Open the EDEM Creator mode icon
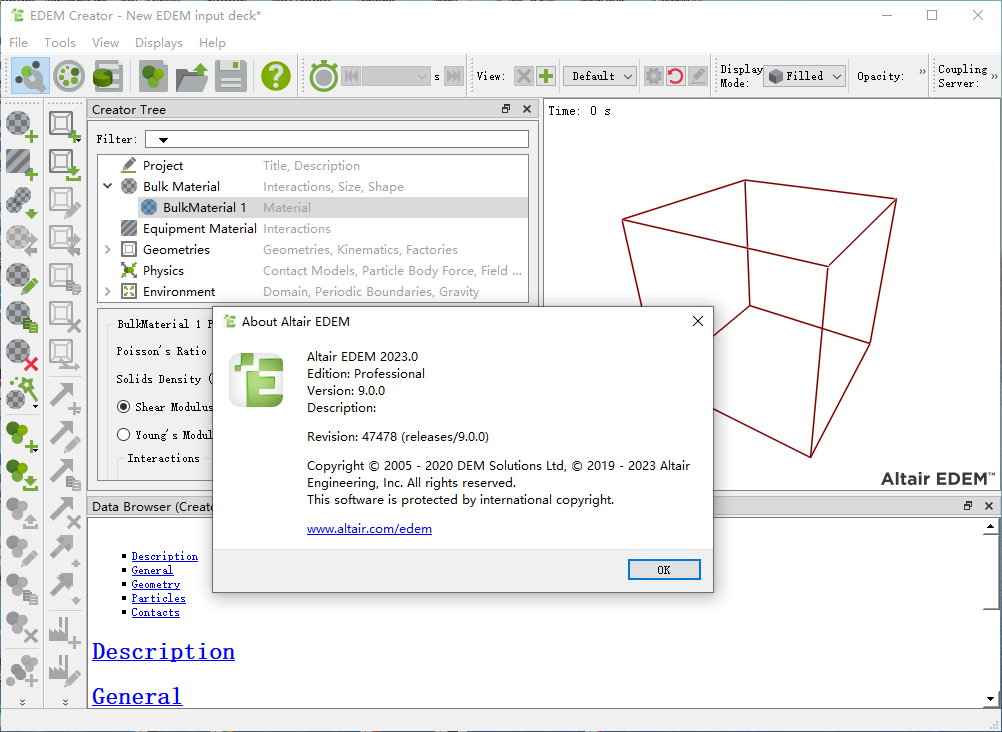Image resolution: width=1002 pixels, height=732 pixels. 30,76
